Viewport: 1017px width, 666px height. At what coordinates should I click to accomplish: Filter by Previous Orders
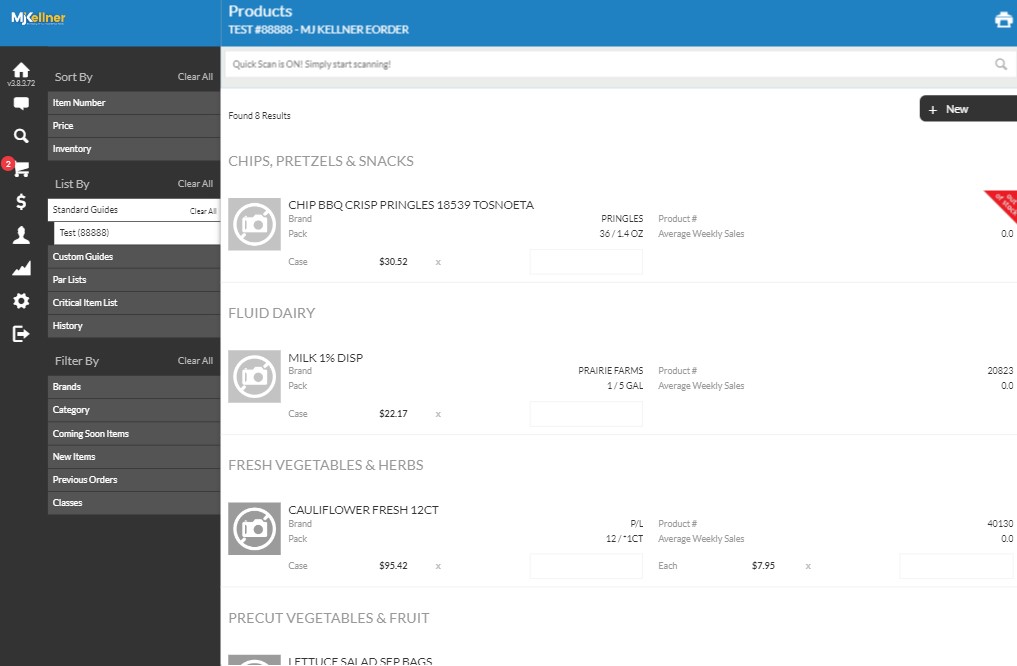[x=134, y=480]
